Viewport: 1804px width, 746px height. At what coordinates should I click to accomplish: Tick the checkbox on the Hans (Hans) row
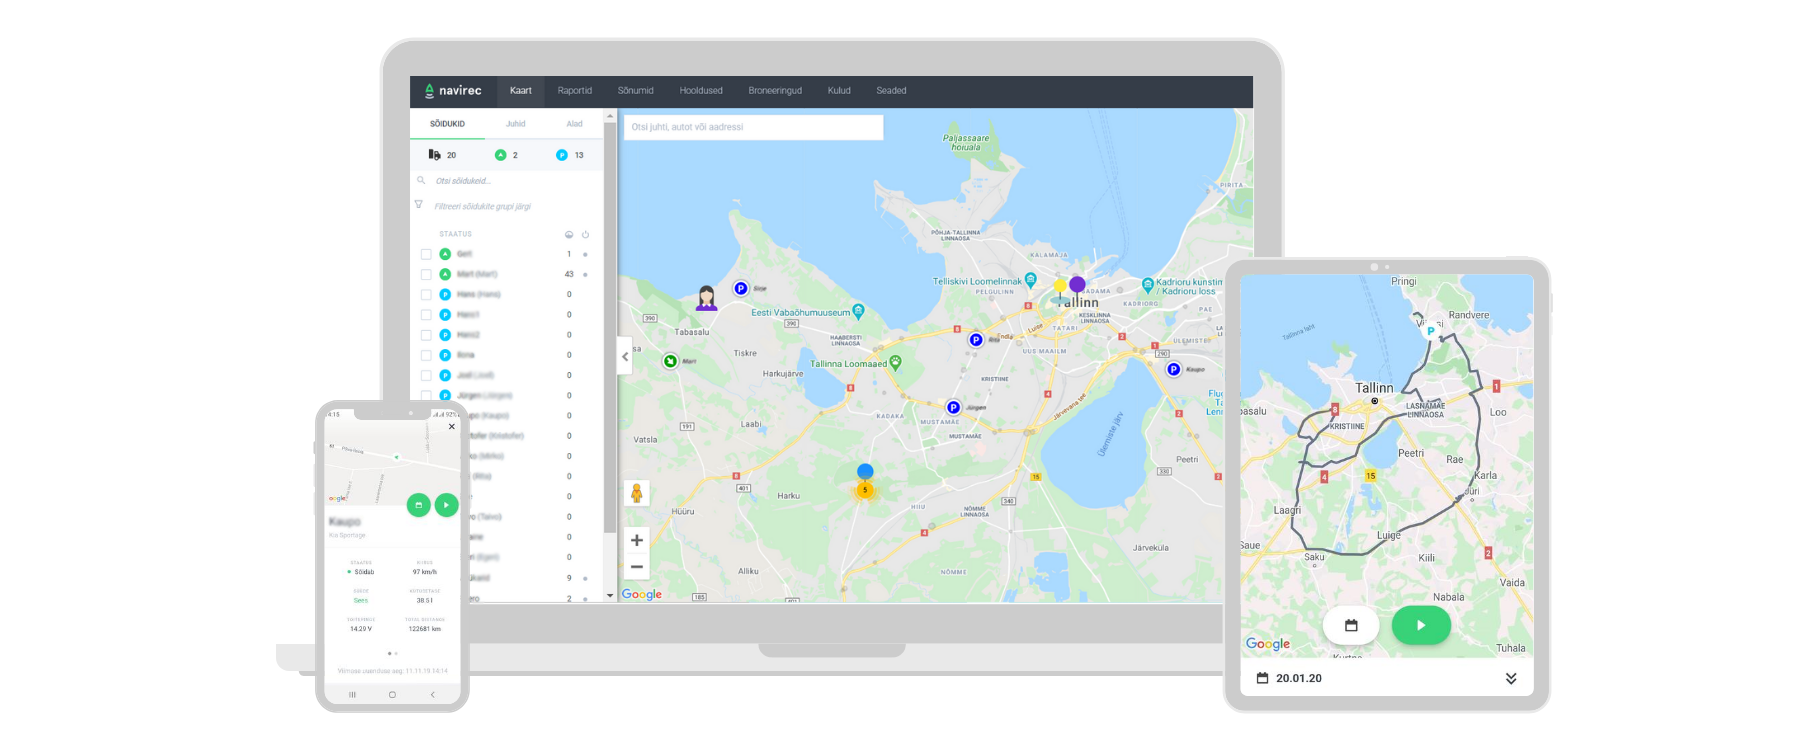(426, 295)
